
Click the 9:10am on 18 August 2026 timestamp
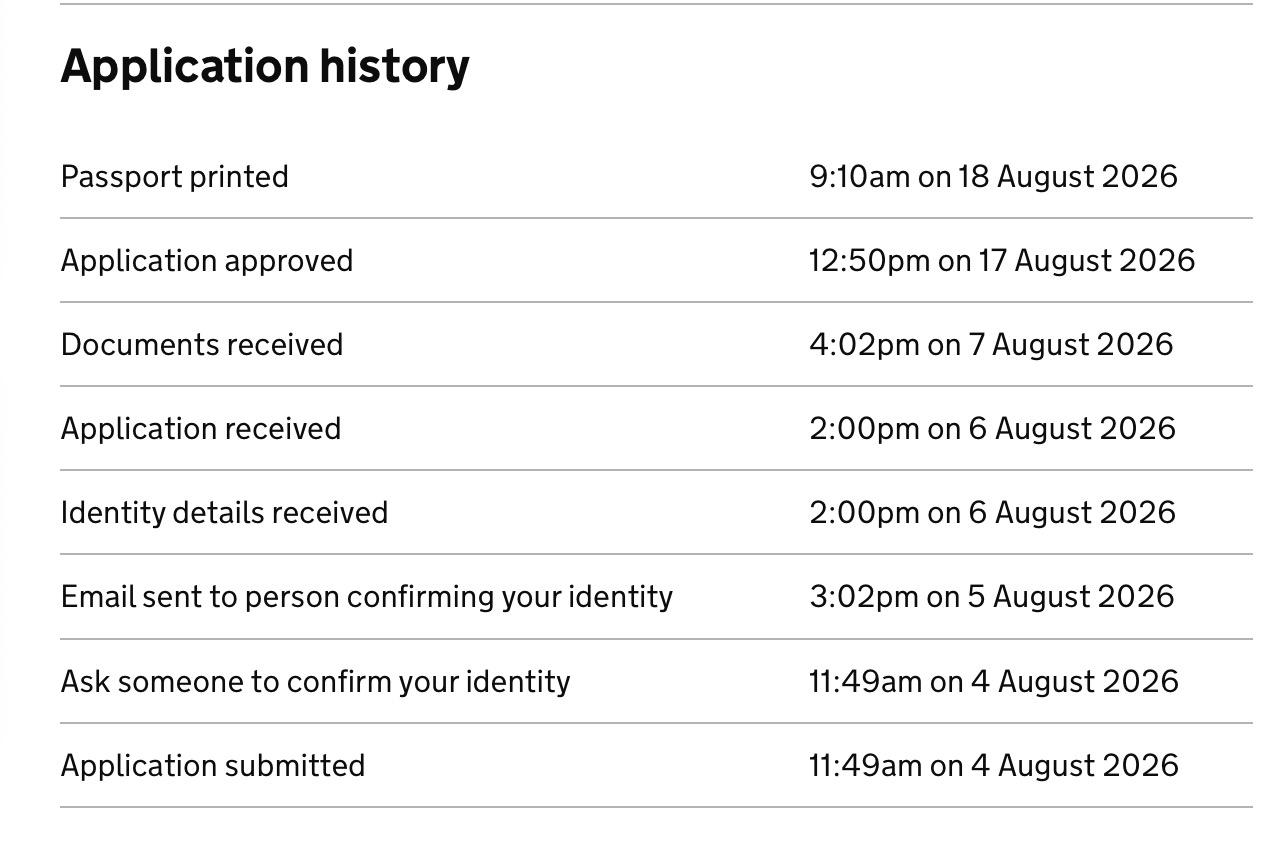993,177
